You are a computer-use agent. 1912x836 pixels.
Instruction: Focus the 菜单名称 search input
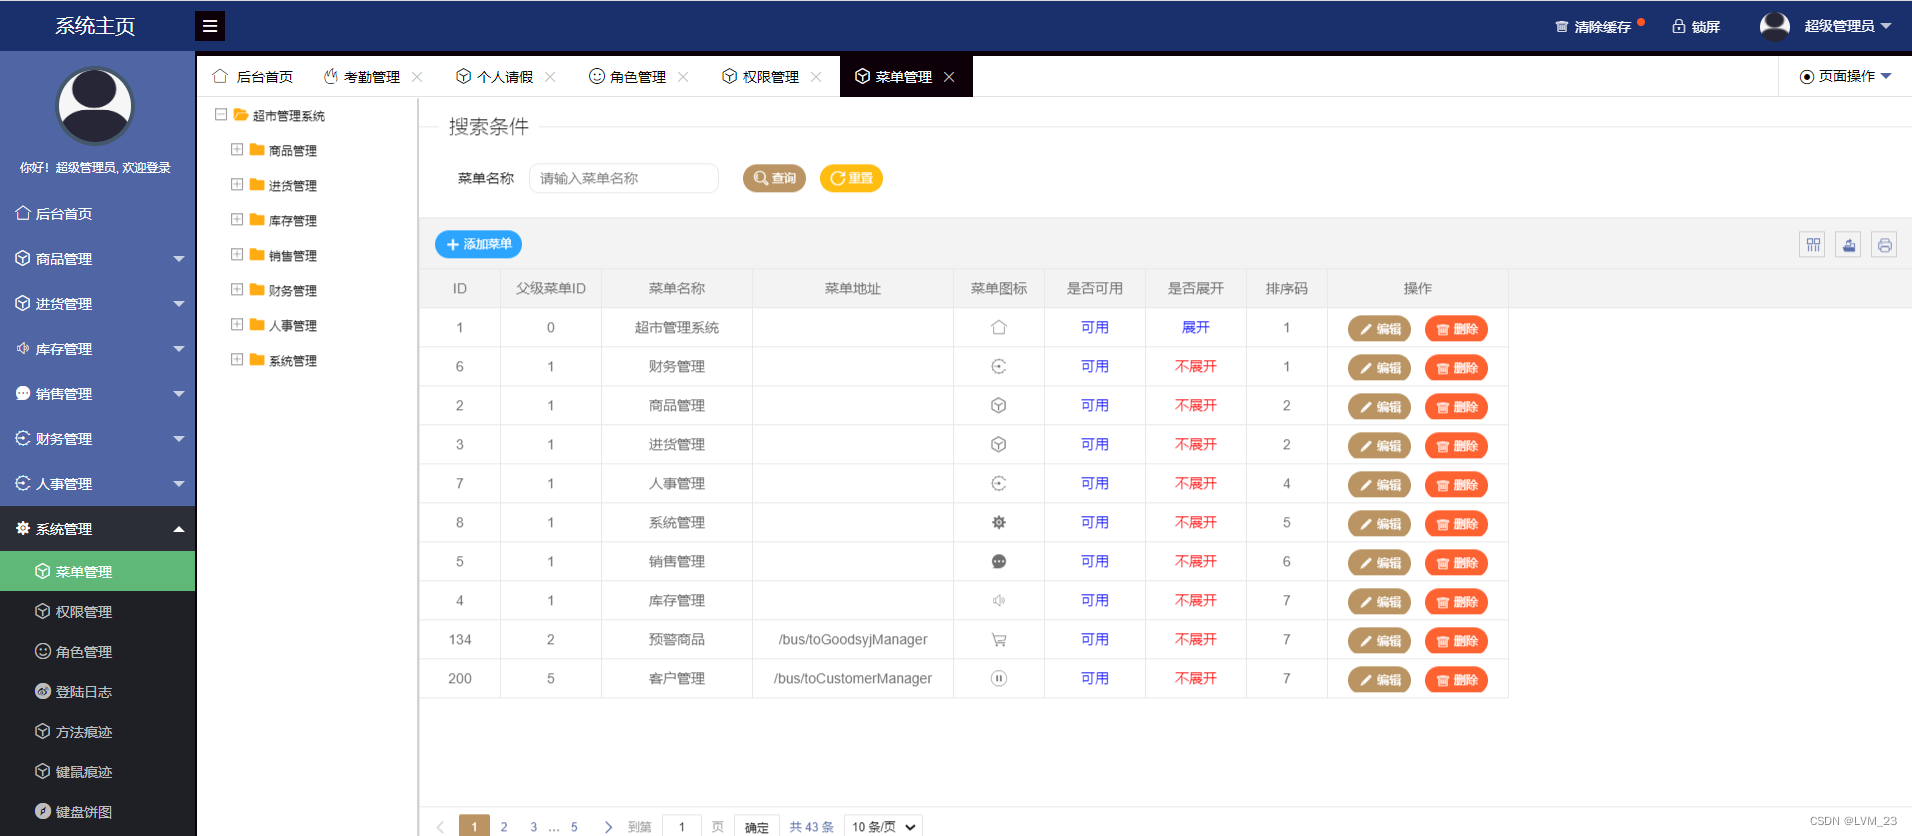pyautogui.click(x=624, y=178)
